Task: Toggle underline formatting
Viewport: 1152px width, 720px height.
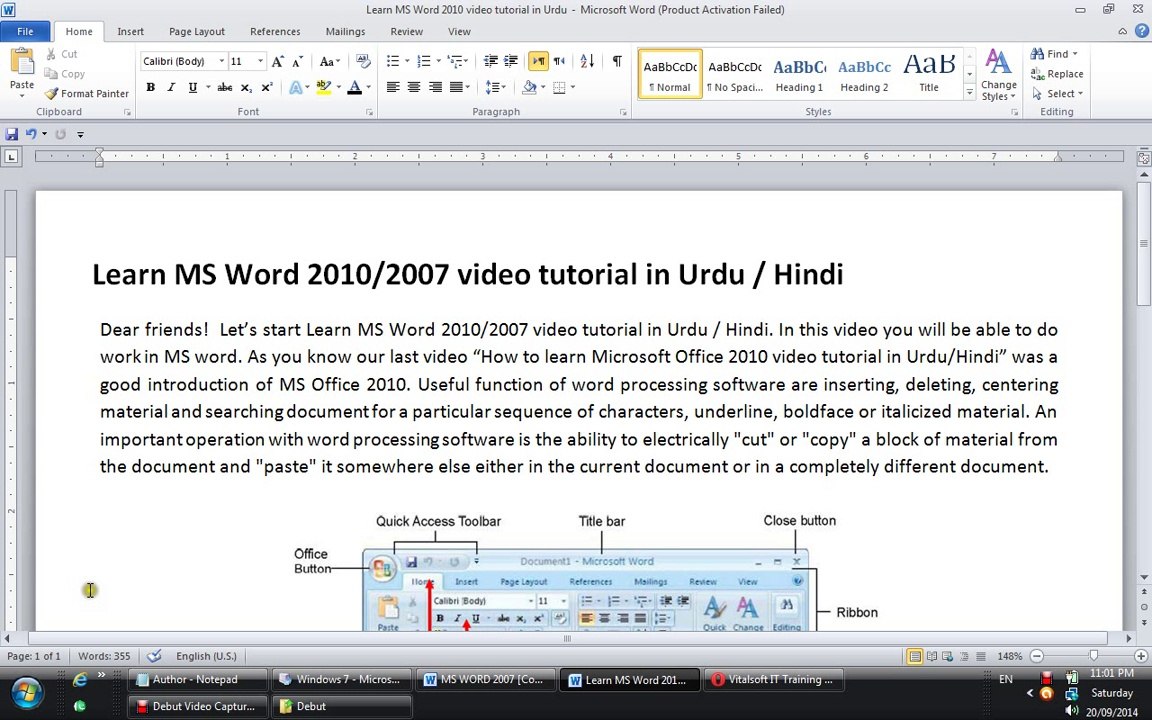Action: (192, 87)
